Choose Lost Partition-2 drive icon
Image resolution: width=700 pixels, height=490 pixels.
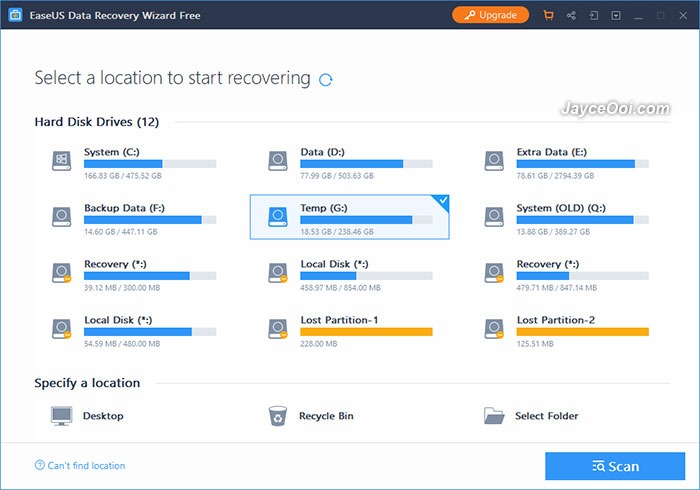495,329
